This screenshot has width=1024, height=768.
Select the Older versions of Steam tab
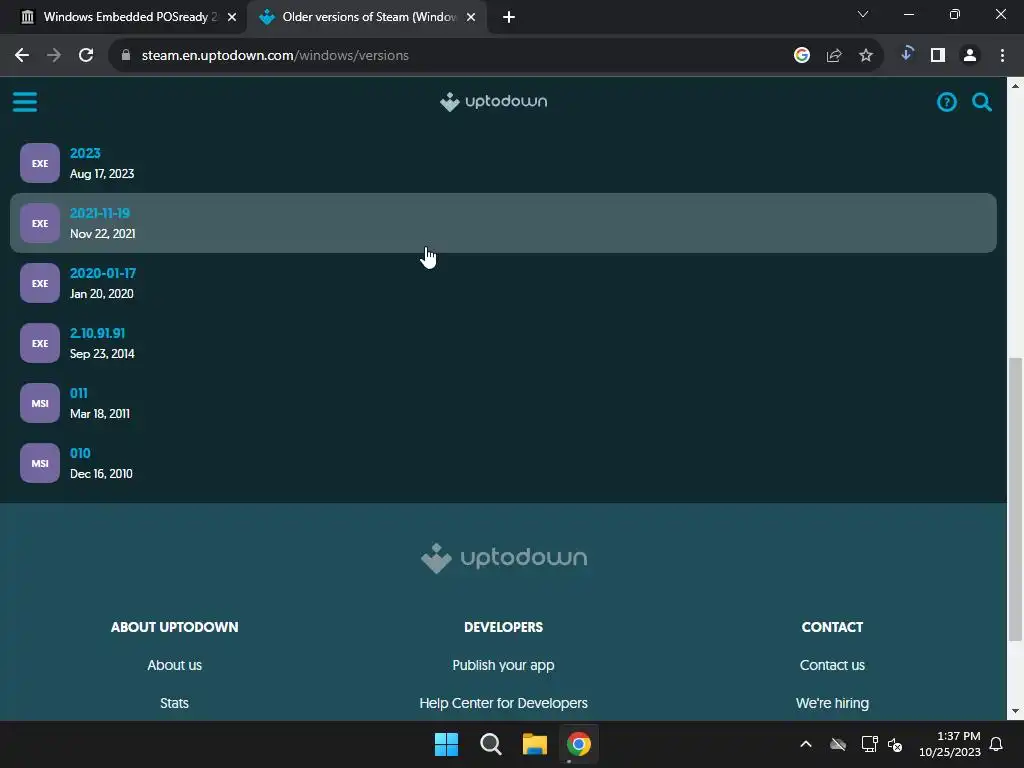[366, 17]
